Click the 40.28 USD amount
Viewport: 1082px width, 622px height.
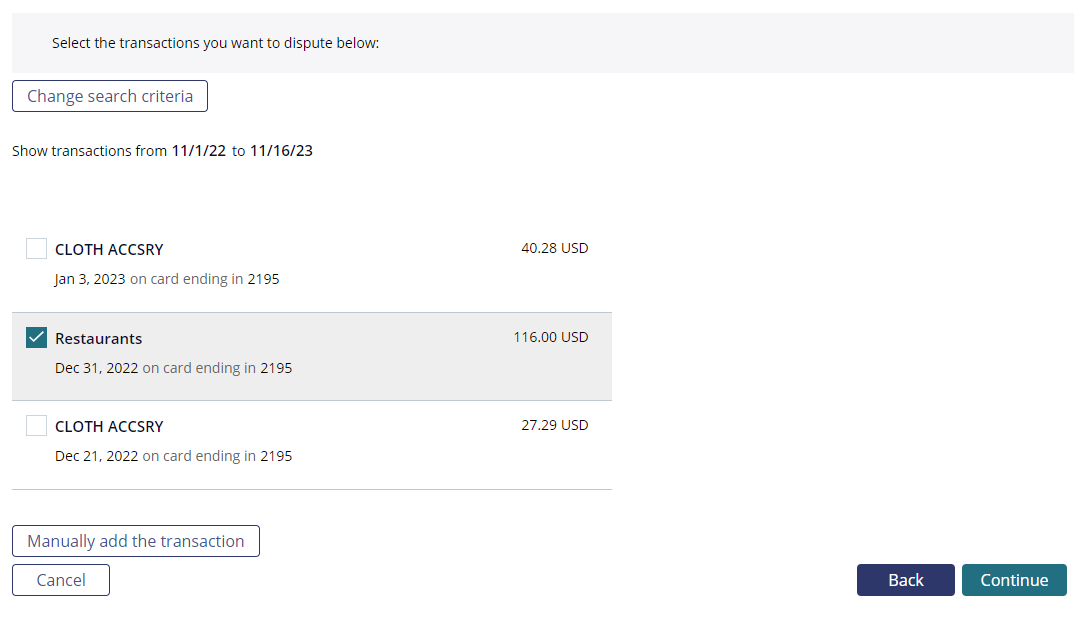(555, 248)
